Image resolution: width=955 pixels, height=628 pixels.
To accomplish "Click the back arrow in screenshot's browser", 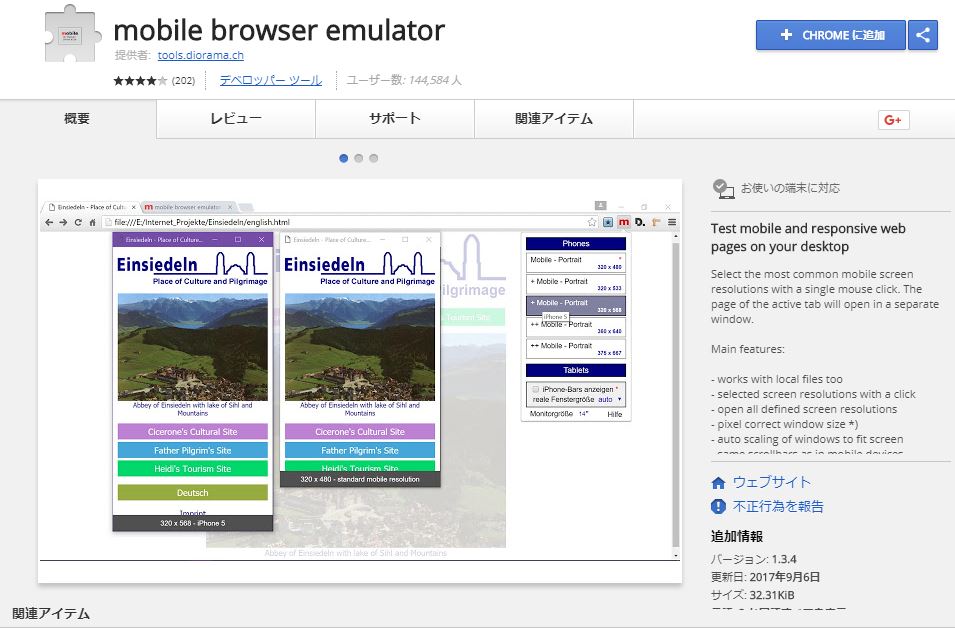I will click(49, 222).
